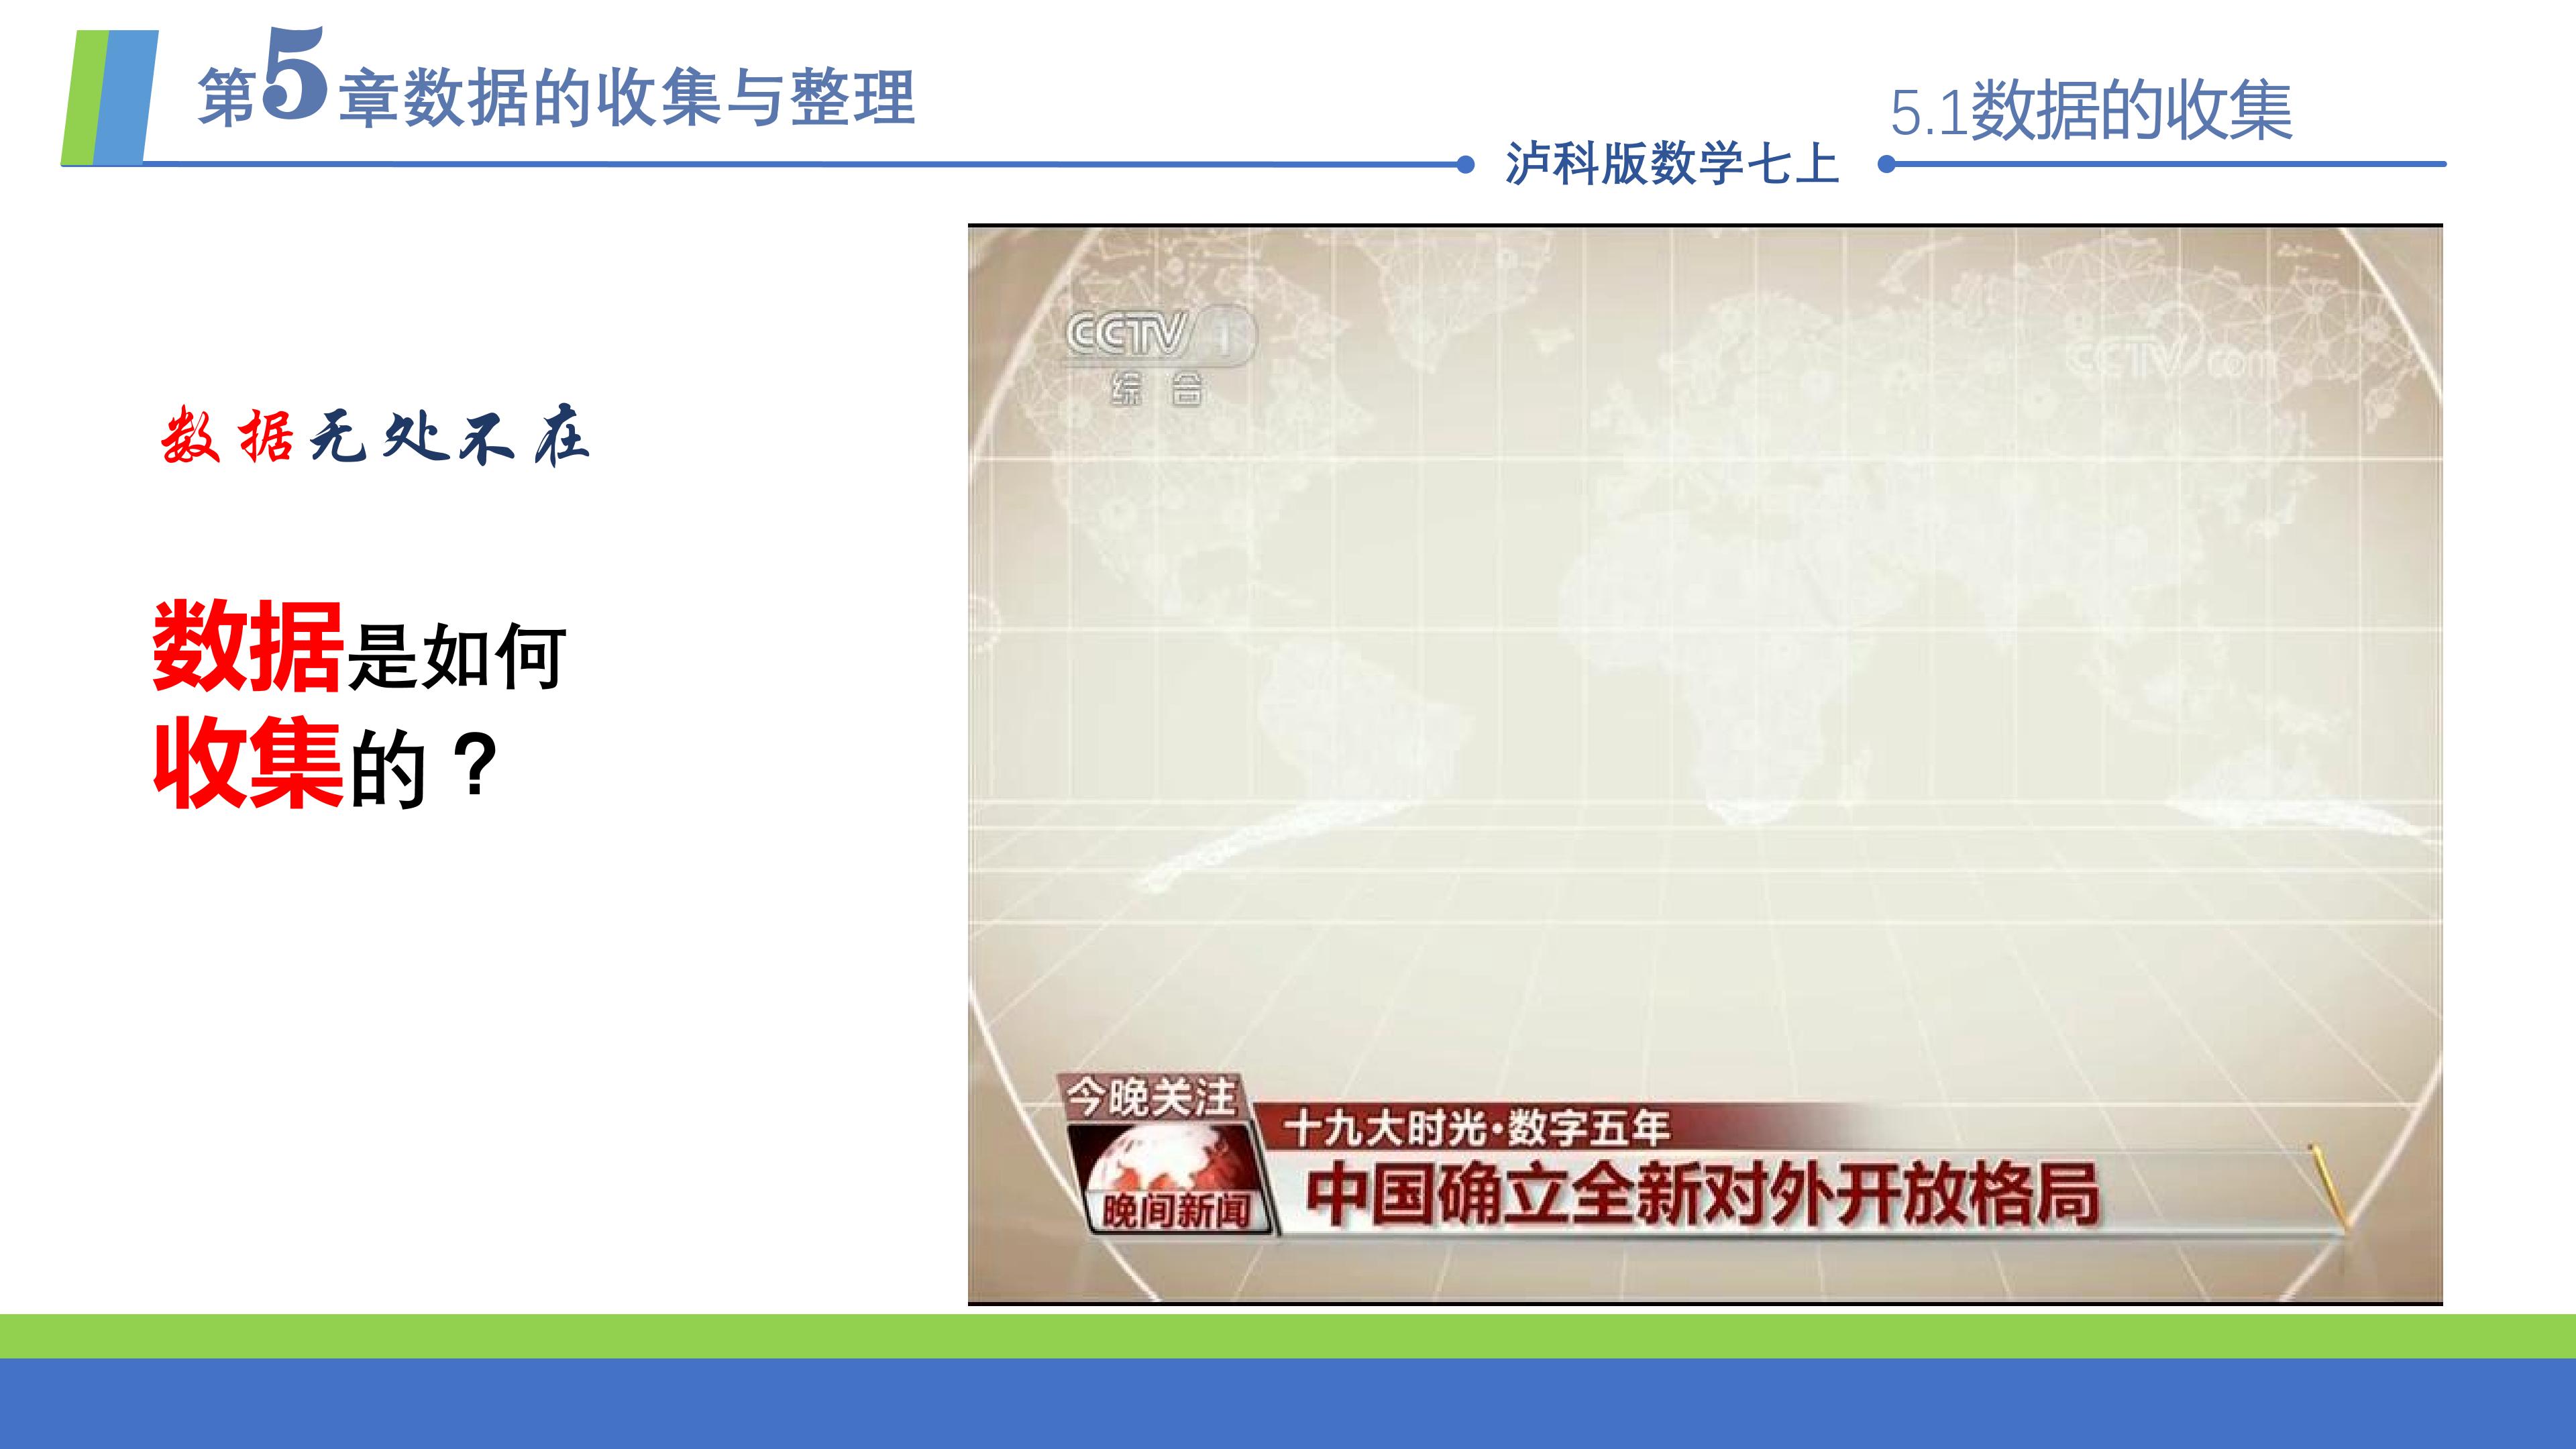Viewport: 2576px width, 1449px height.
Task: Click the green stripe at slide bottom
Action: 1288,1335
